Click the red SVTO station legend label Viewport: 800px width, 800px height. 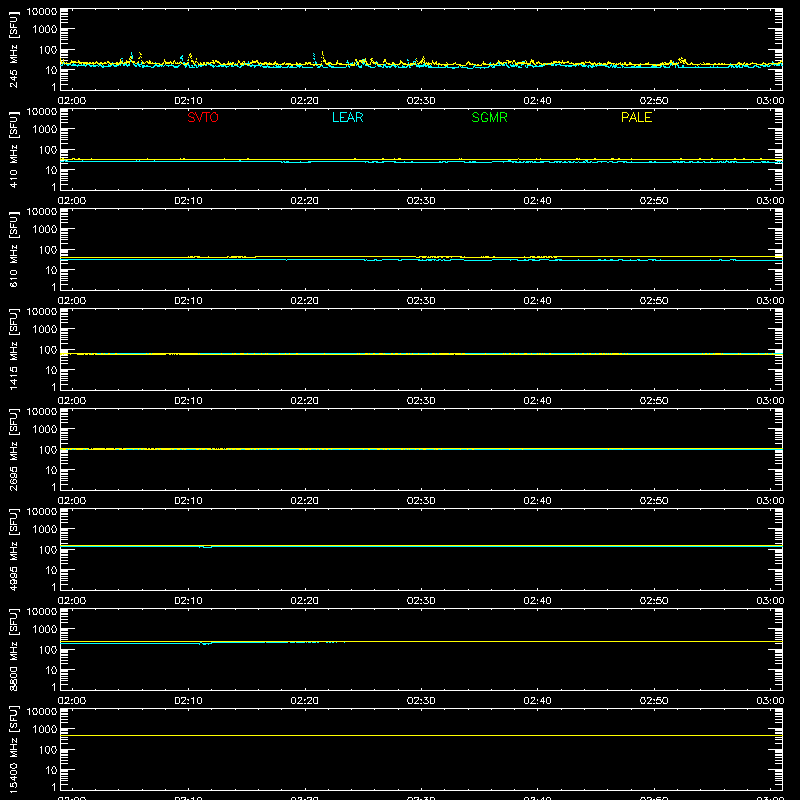[203, 117]
